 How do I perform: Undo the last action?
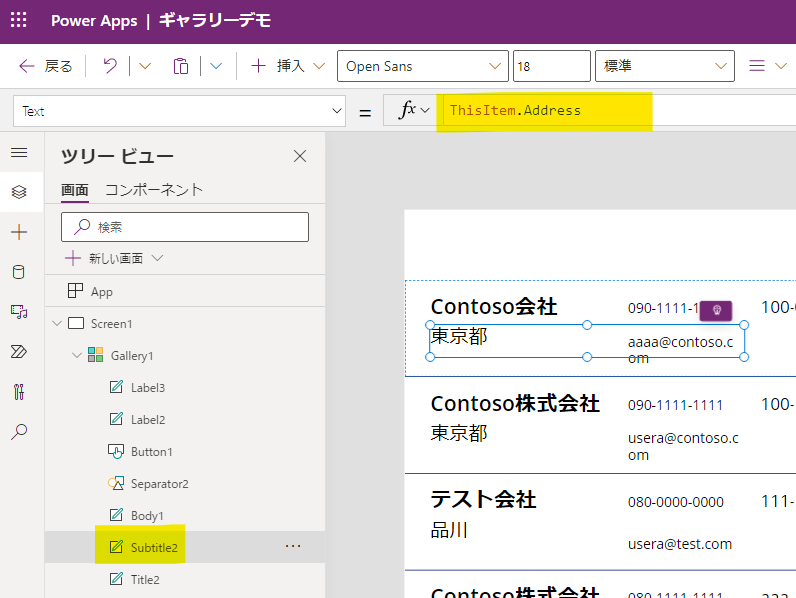[x=110, y=66]
